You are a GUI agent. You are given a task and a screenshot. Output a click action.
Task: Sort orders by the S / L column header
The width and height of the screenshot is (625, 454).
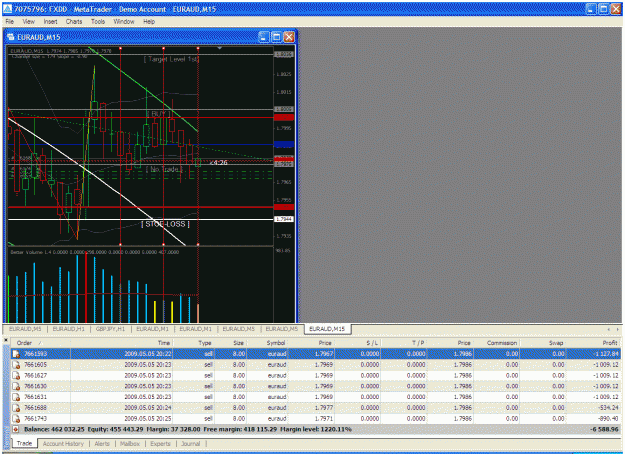pos(358,343)
